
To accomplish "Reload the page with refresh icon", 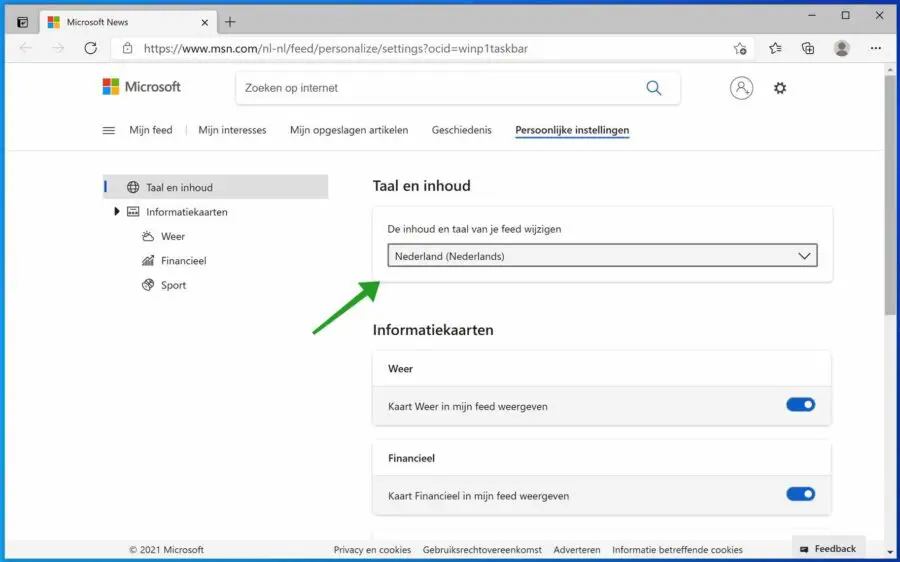I will pos(91,48).
